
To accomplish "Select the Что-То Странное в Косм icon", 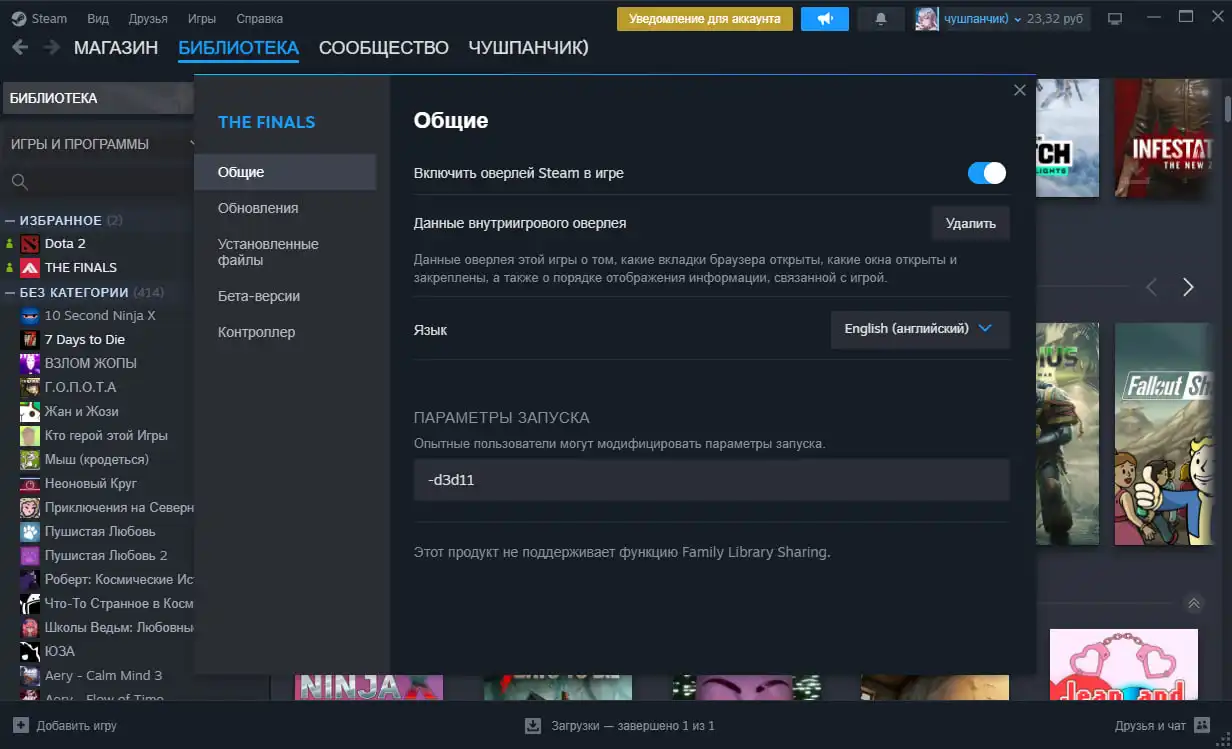I will coord(30,603).
